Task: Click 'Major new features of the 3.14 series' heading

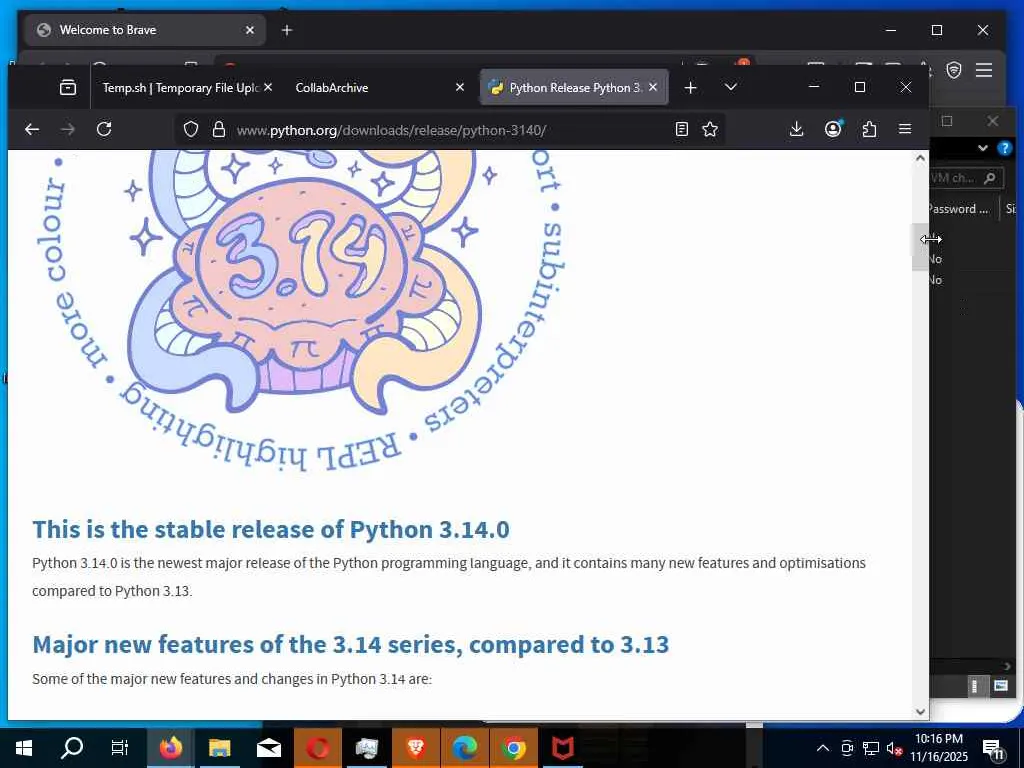Action: tap(351, 645)
